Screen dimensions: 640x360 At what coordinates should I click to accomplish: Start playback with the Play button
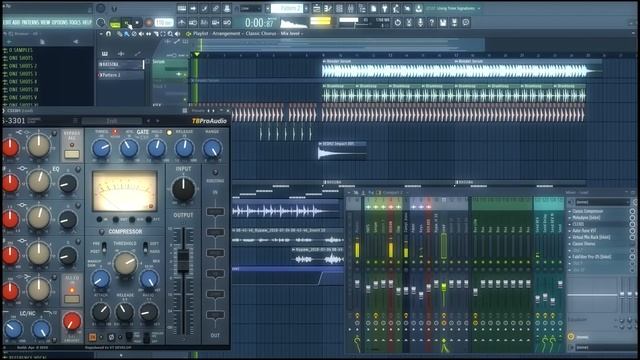pos(127,23)
